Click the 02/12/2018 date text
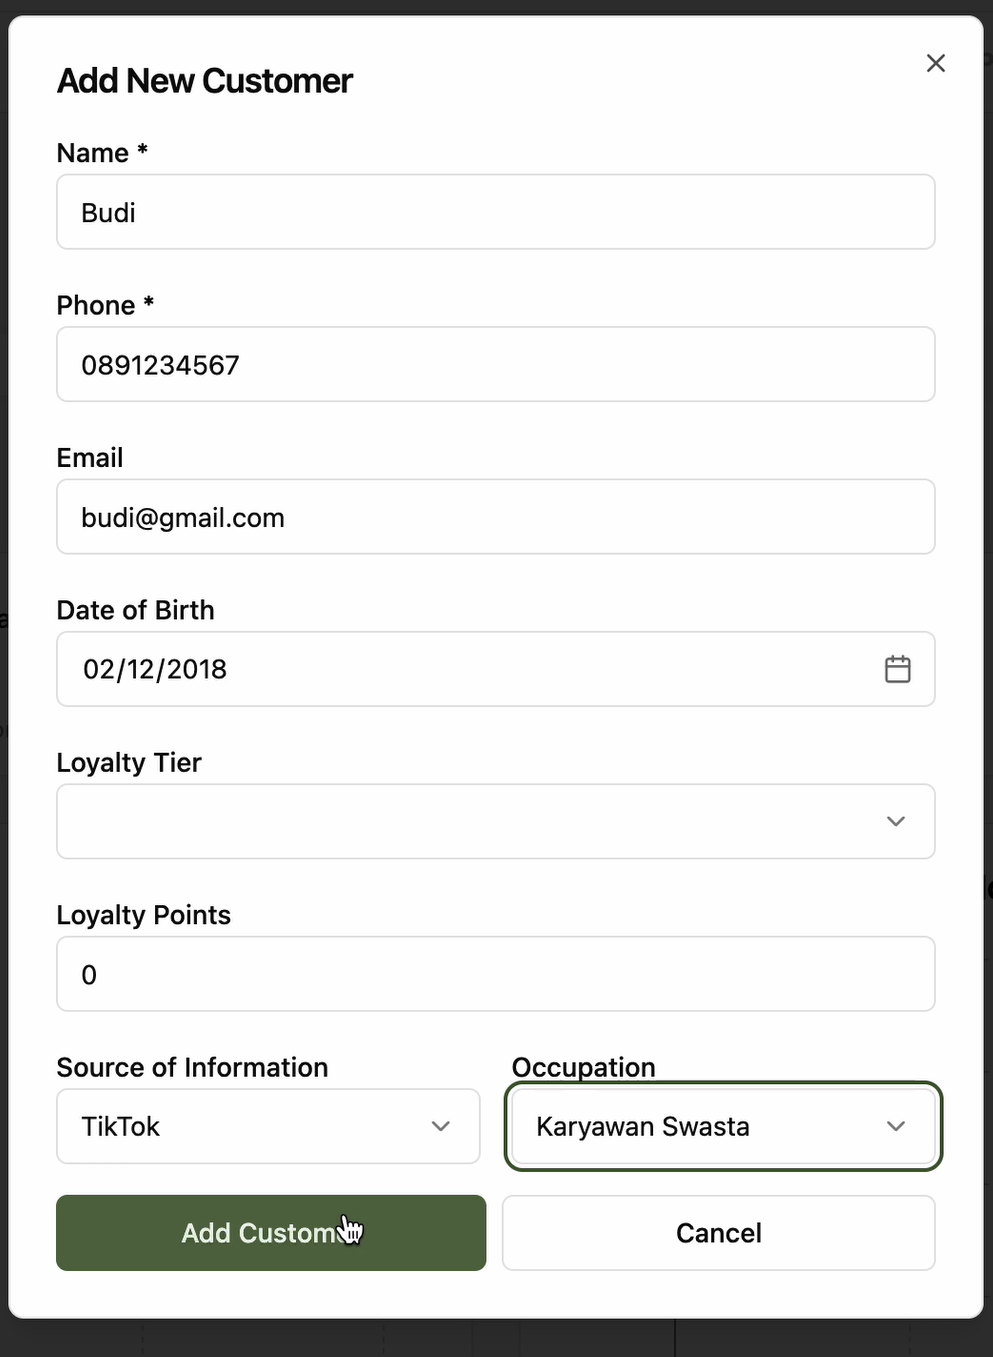993x1357 pixels. (155, 669)
